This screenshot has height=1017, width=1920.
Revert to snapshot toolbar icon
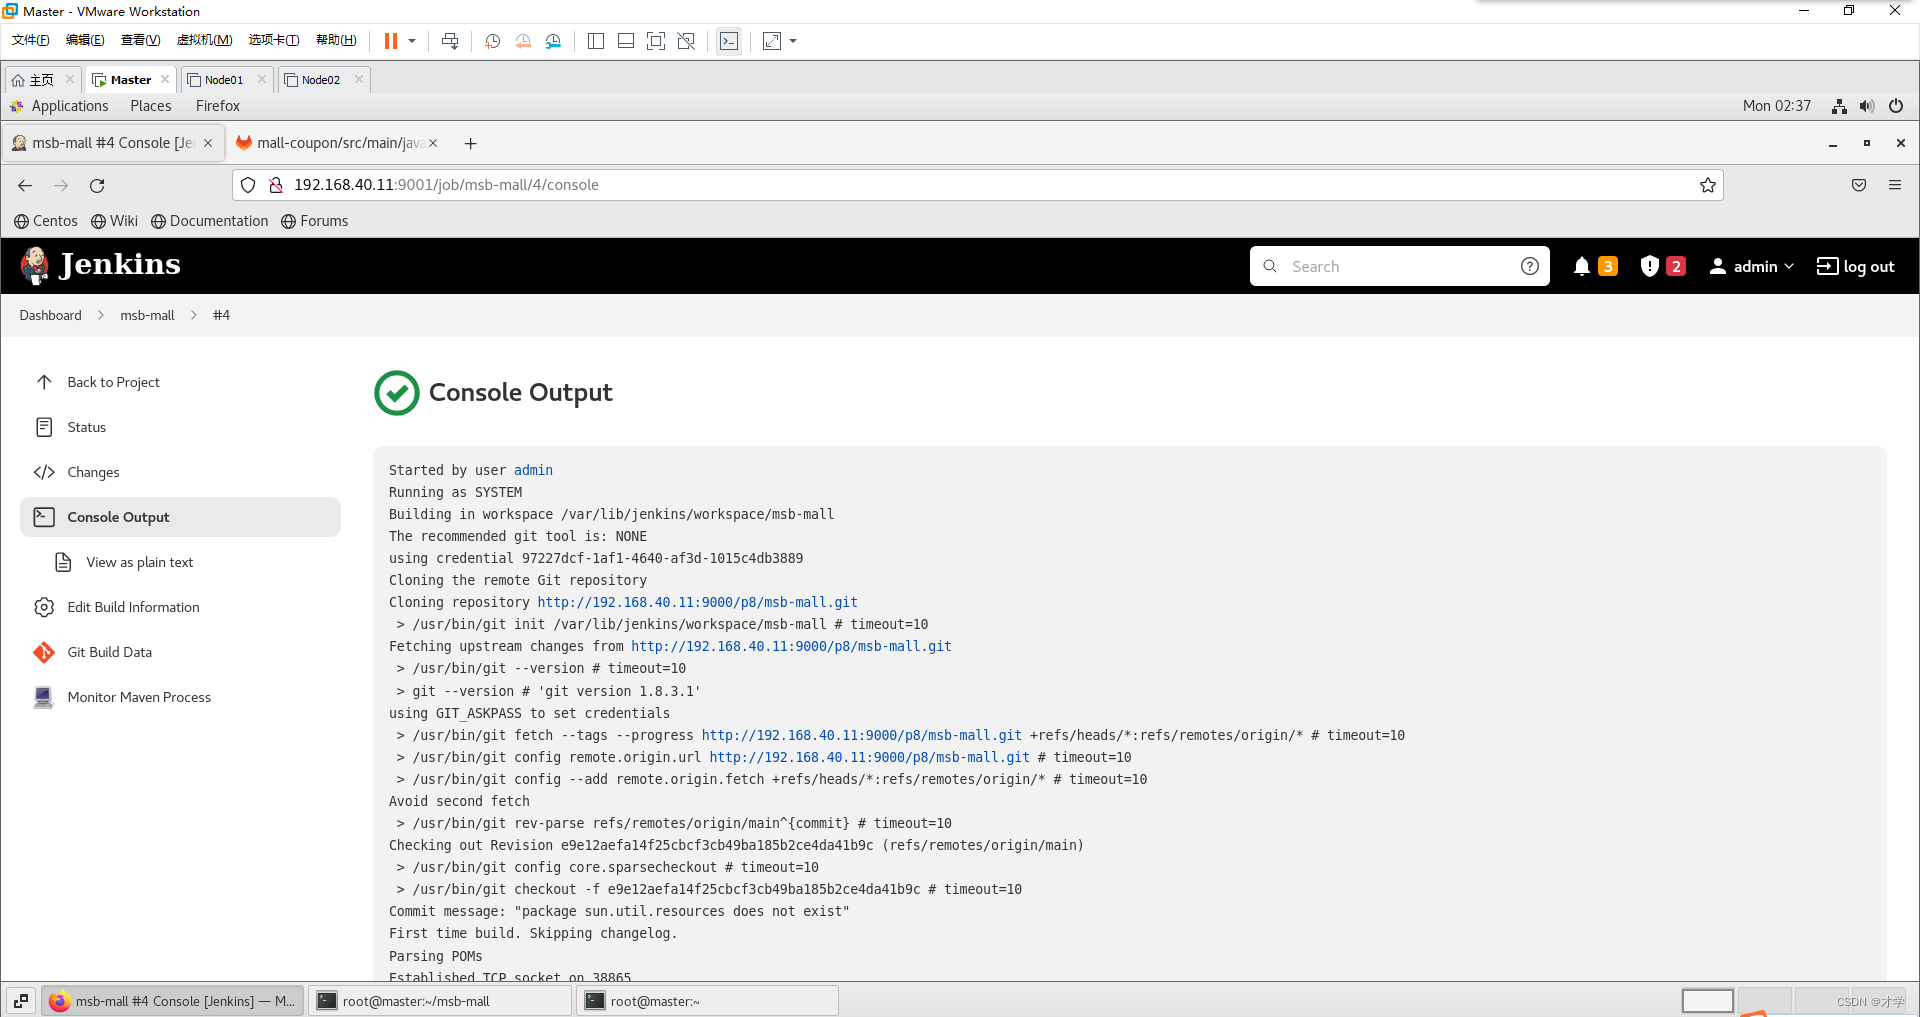[x=523, y=41]
